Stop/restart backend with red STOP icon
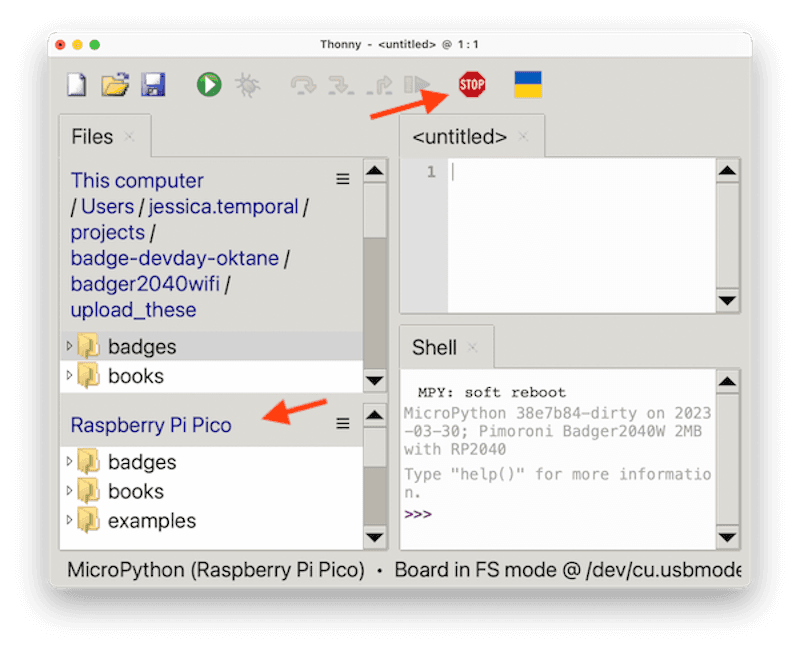800x651 pixels. click(472, 85)
